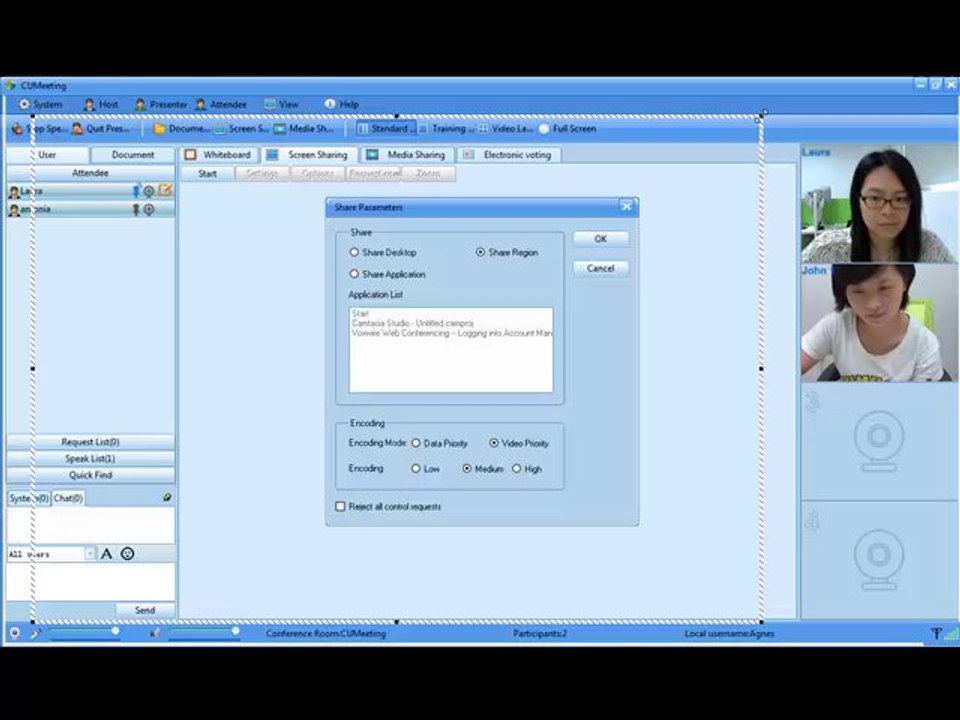
Task: Click Laura's microphone icon
Action: click(136, 192)
